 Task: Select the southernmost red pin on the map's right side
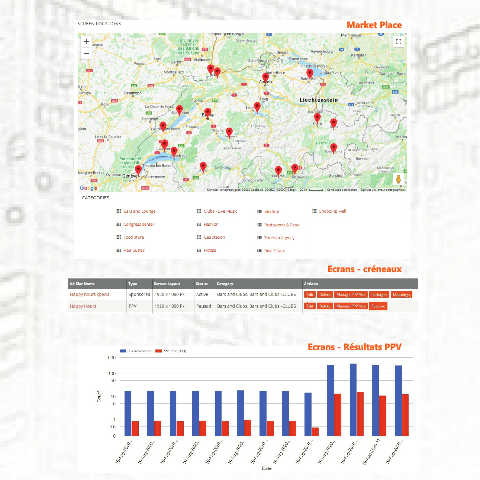pos(333,148)
